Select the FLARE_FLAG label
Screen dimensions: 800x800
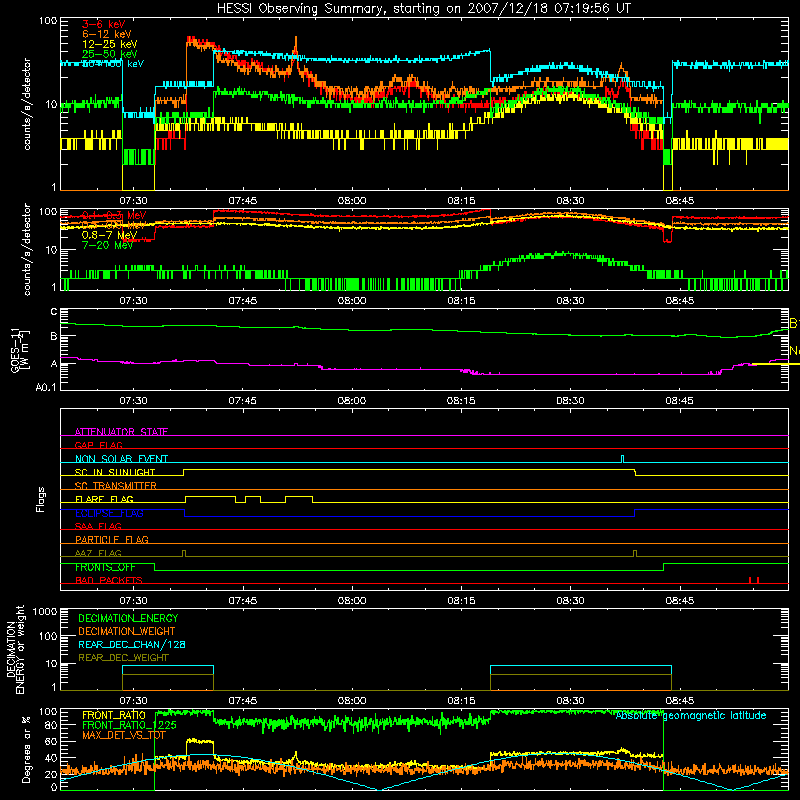click(104, 499)
